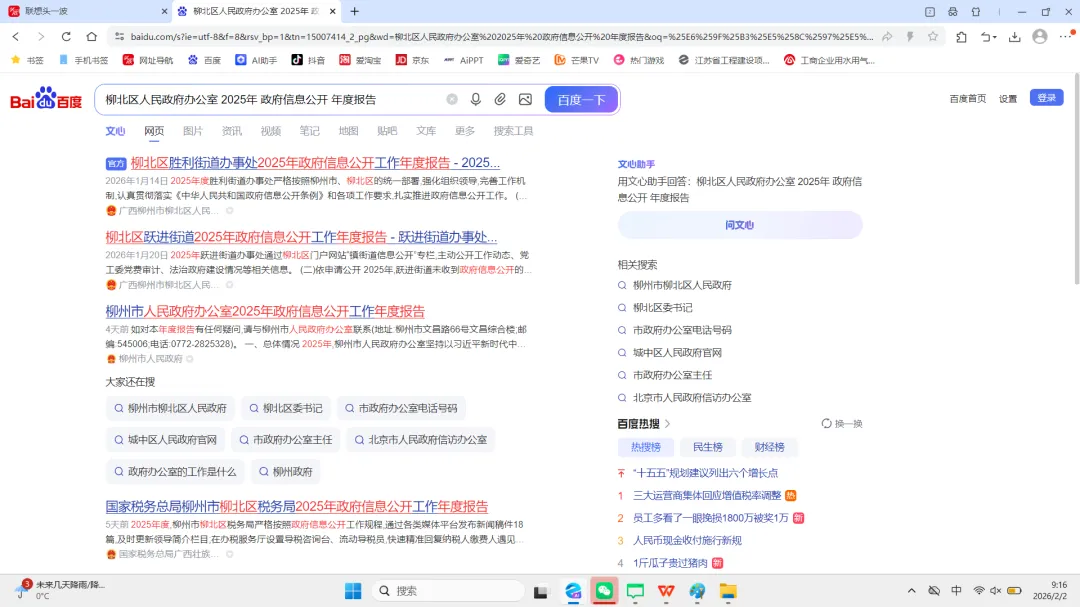Screen dimensions: 1080x607
Task: Refresh hot list with 换一换
Action: [842, 424]
